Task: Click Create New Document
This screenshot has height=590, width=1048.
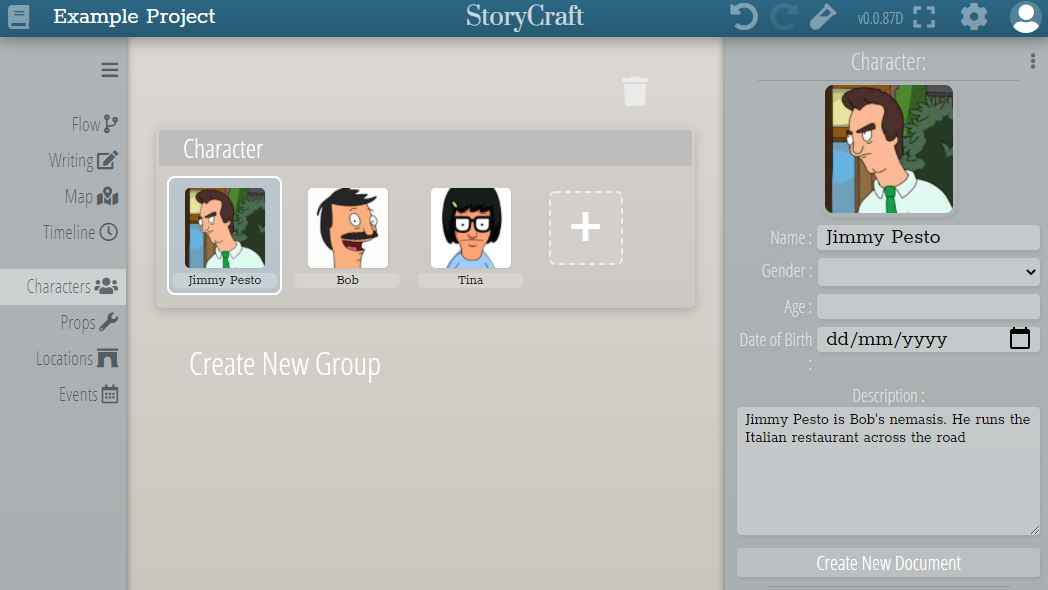Action: (x=887, y=562)
